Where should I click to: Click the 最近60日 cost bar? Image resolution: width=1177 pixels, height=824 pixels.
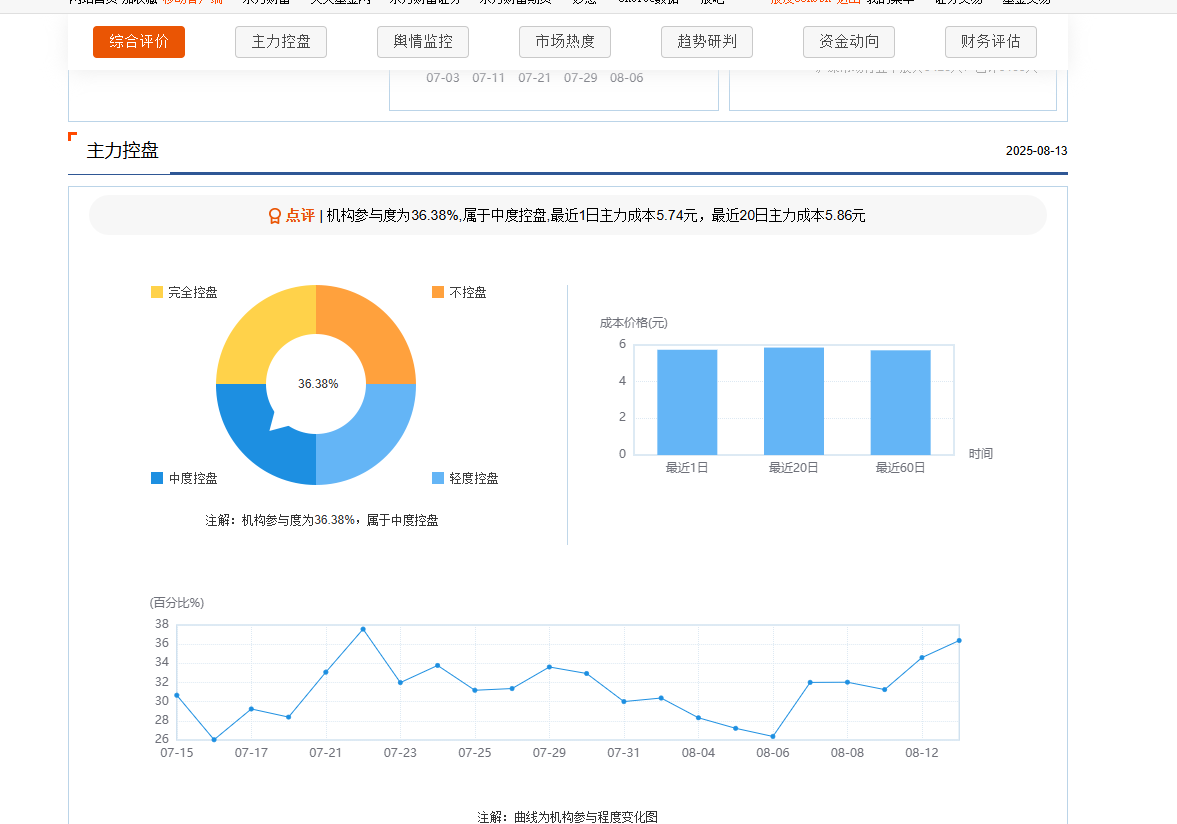pos(900,402)
